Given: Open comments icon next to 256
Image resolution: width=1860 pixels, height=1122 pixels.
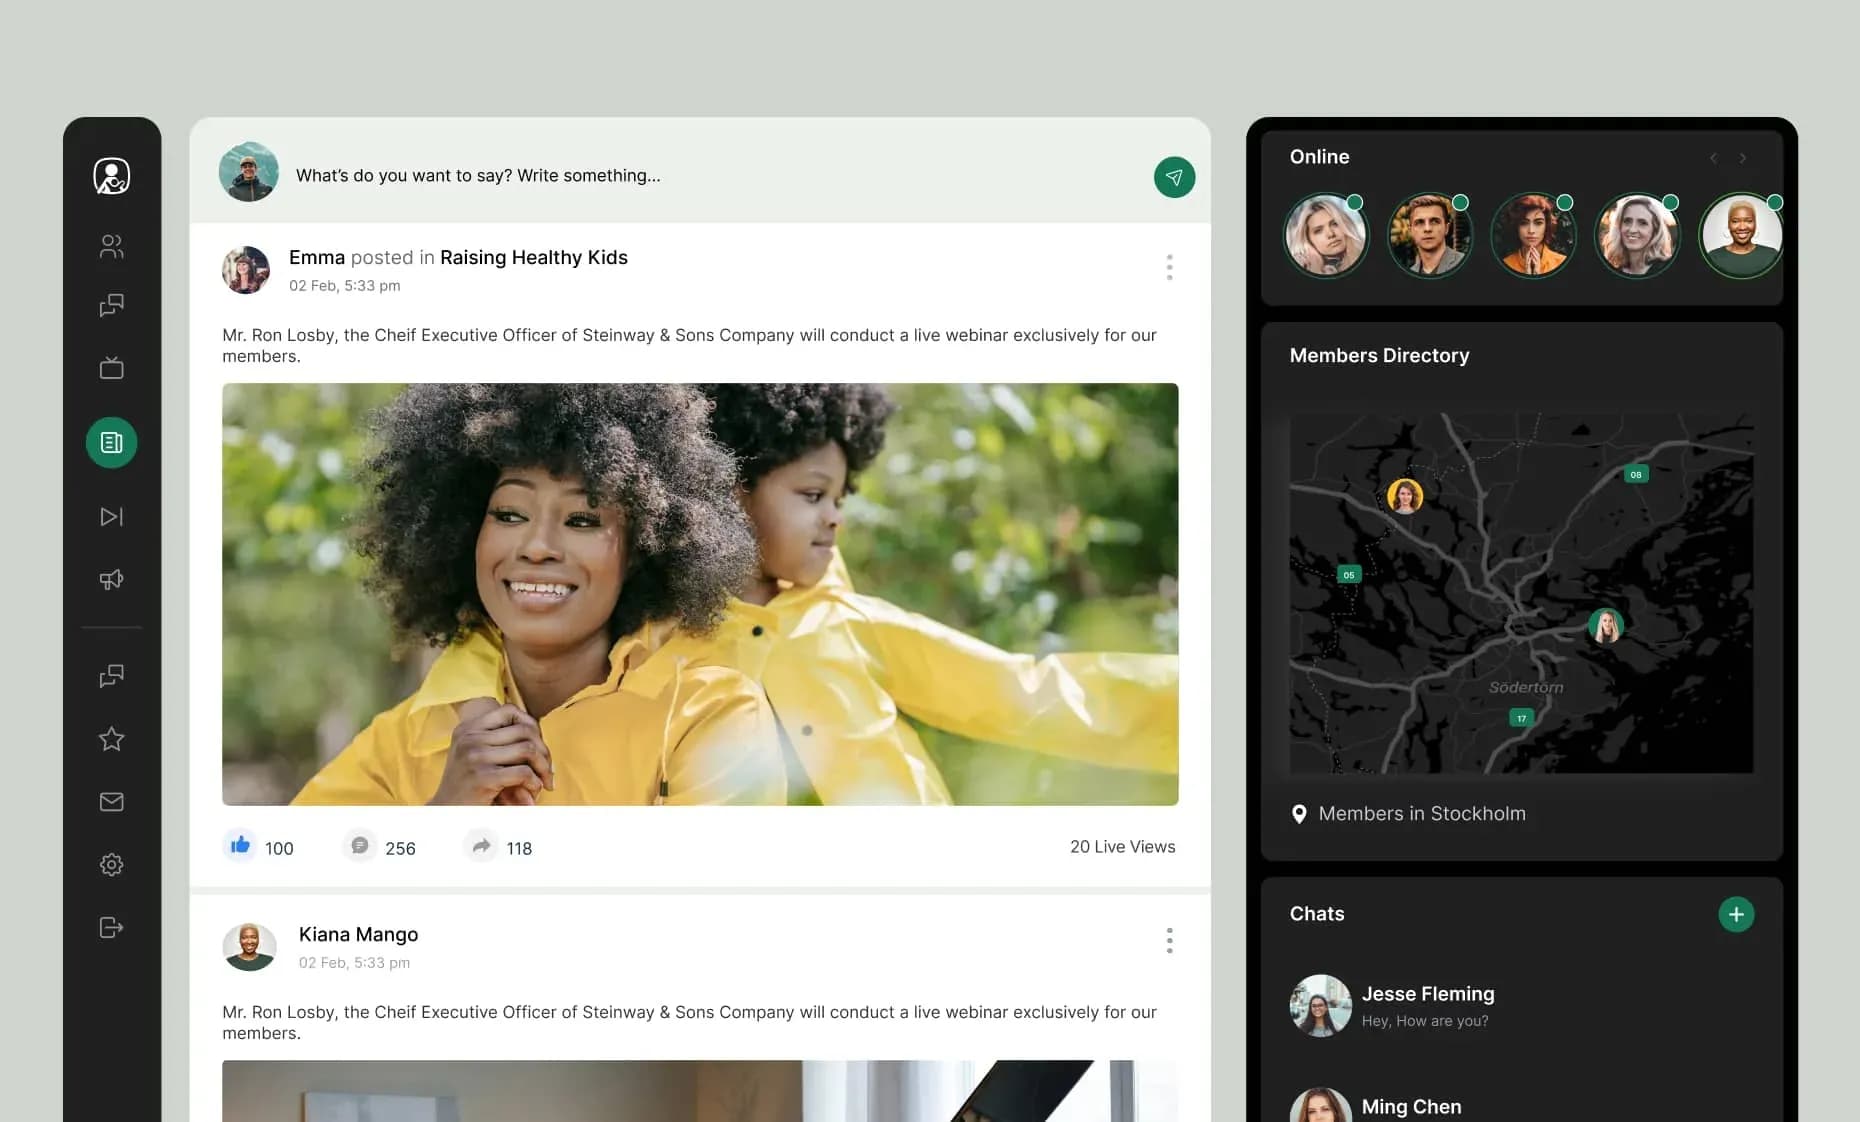Looking at the screenshot, I should [x=360, y=846].
